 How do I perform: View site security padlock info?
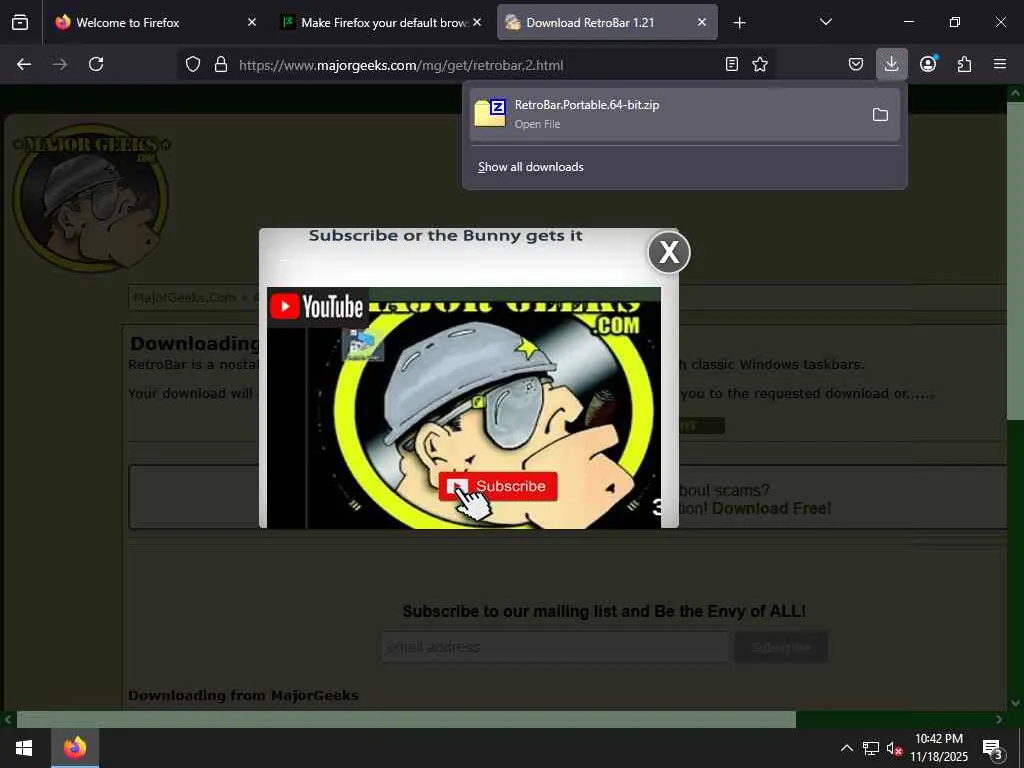click(221, 64)
